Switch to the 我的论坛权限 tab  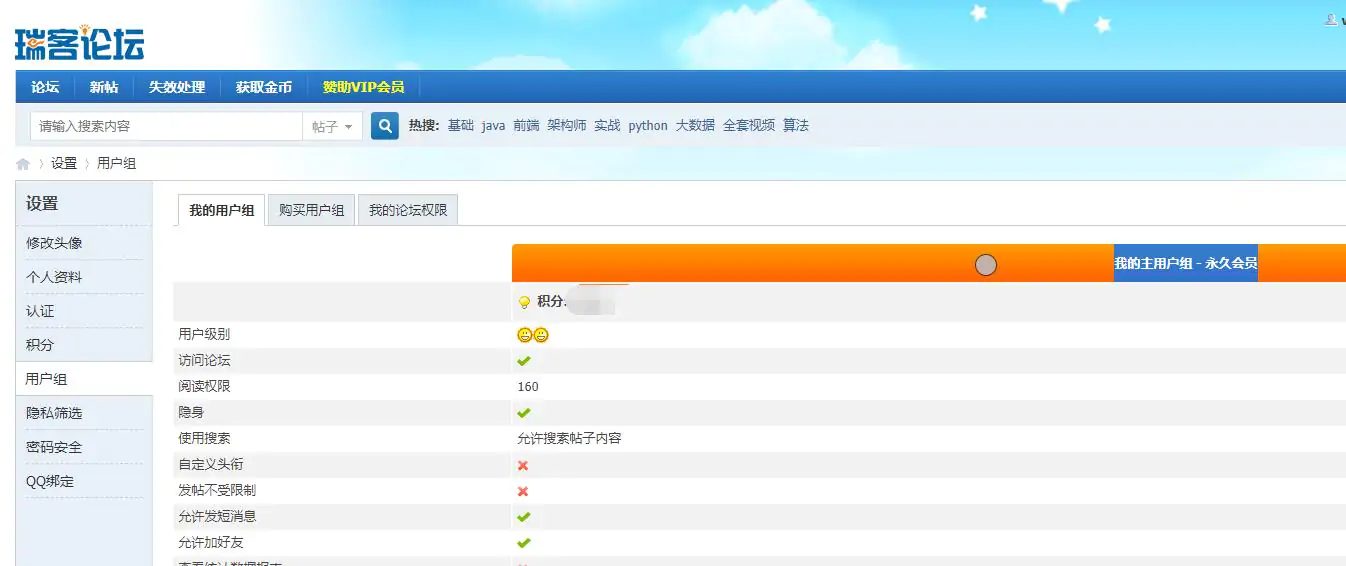tap(408, 210)
